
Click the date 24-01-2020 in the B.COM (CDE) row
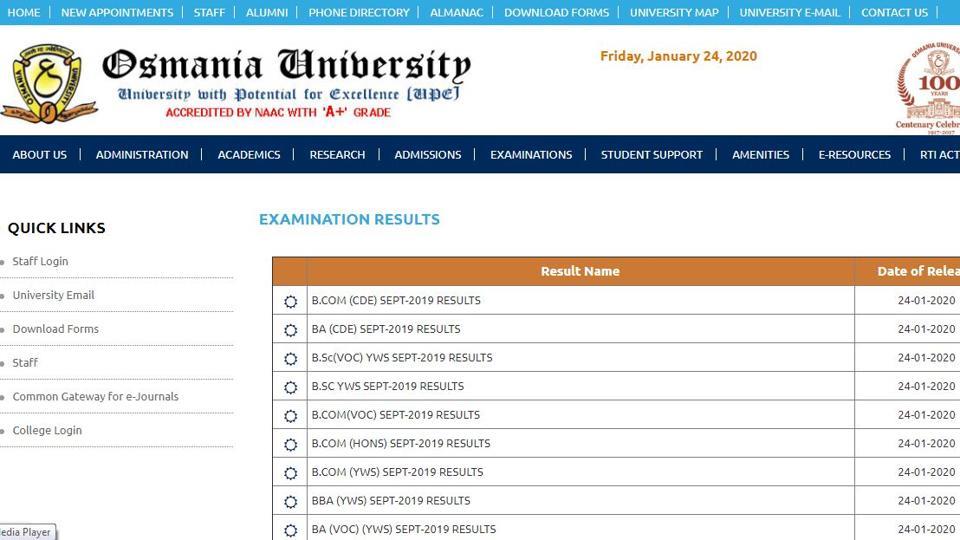pyautogui.click(x=926, y=301)
